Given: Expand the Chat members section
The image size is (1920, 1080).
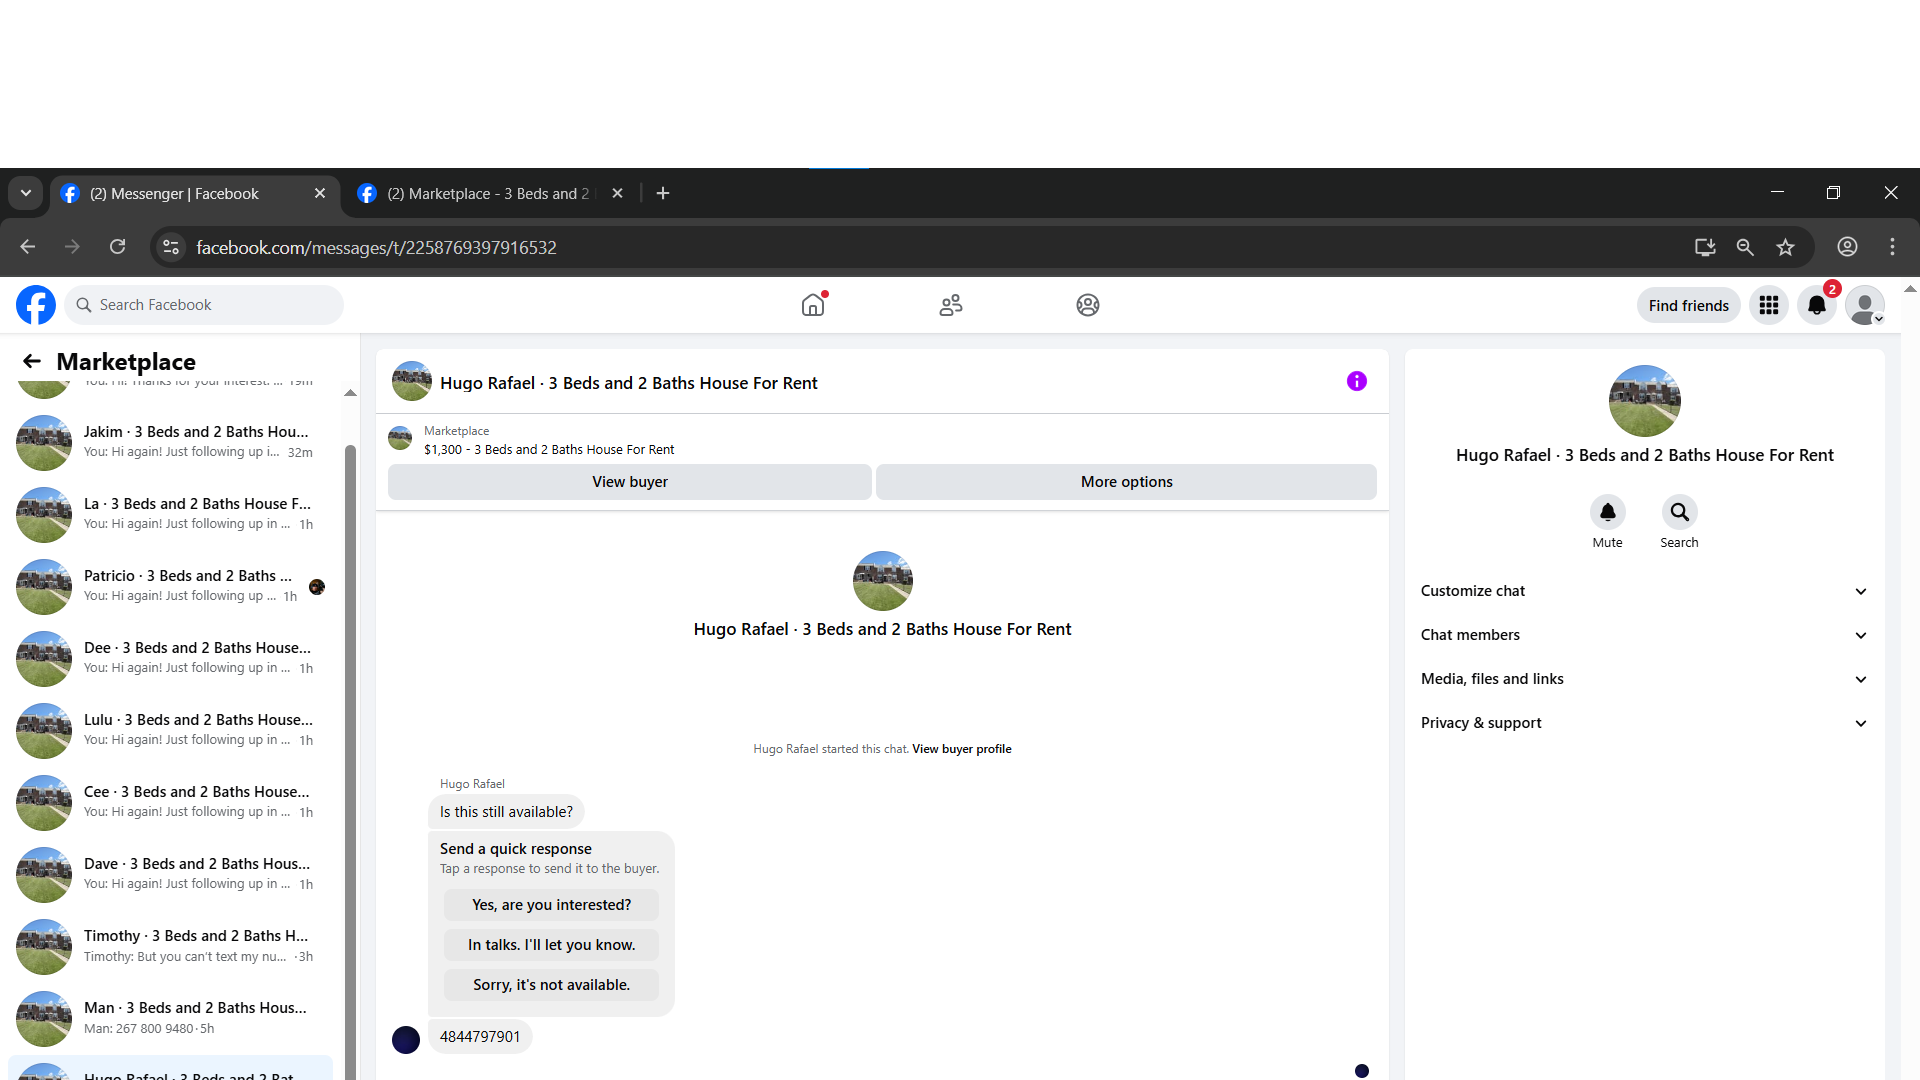Looking at the screenshot, I should (x=1645, y=635).
